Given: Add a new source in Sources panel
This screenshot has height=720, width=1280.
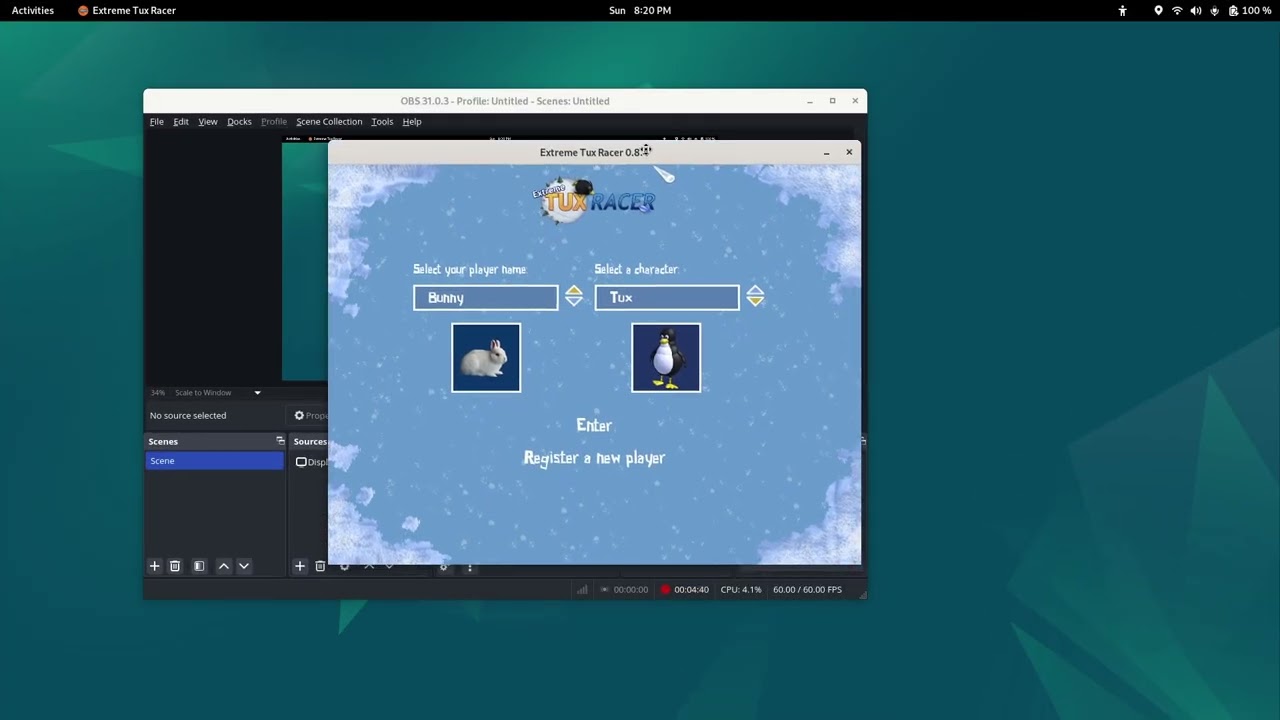Looking at the screenshot, I should (299, 566).
